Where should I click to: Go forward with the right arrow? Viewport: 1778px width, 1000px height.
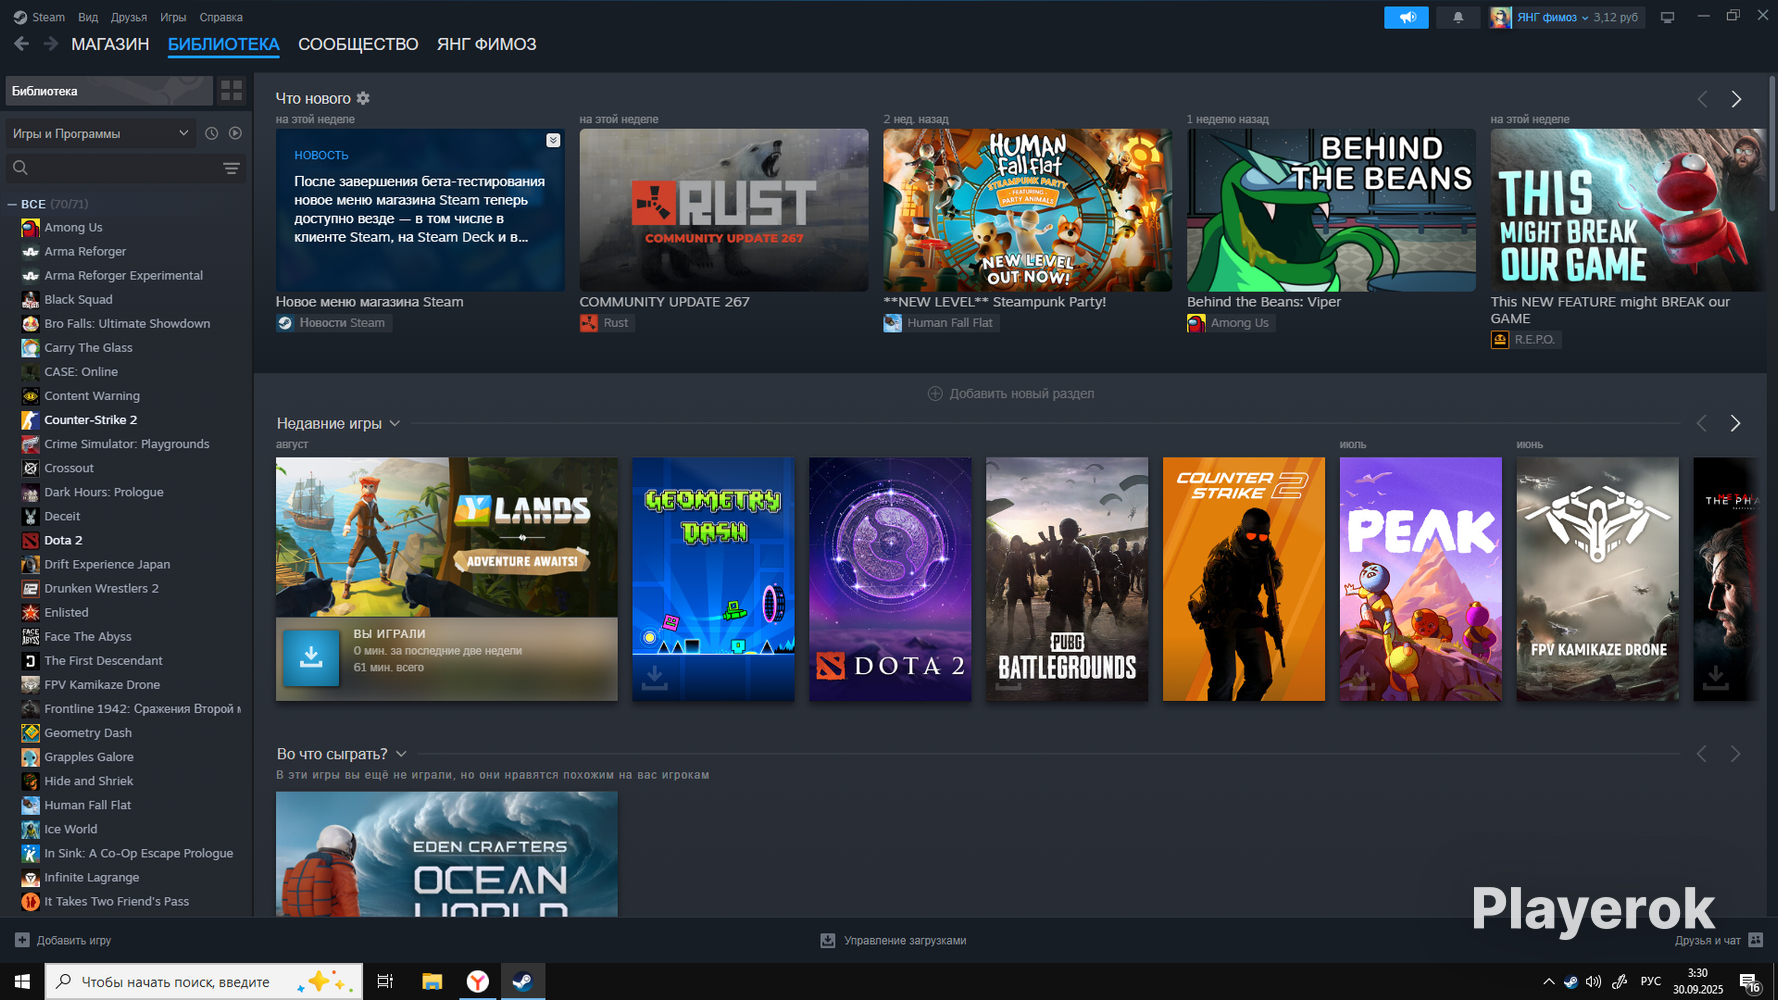[50, 44]
